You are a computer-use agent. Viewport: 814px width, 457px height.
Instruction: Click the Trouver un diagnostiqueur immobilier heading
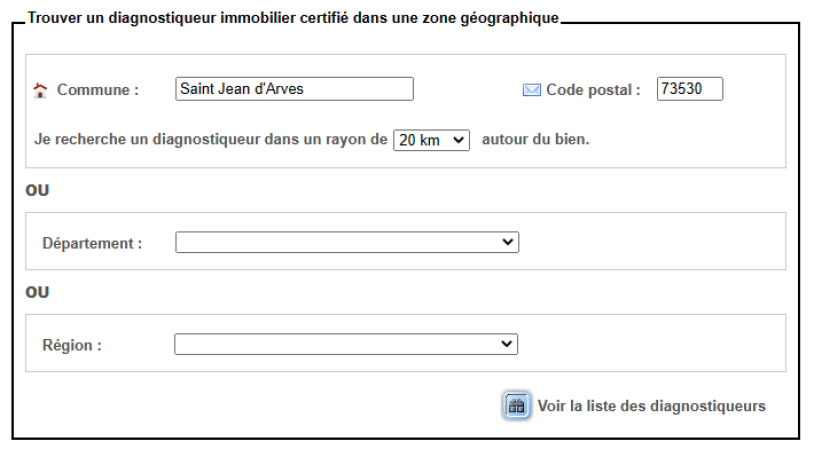293,18
